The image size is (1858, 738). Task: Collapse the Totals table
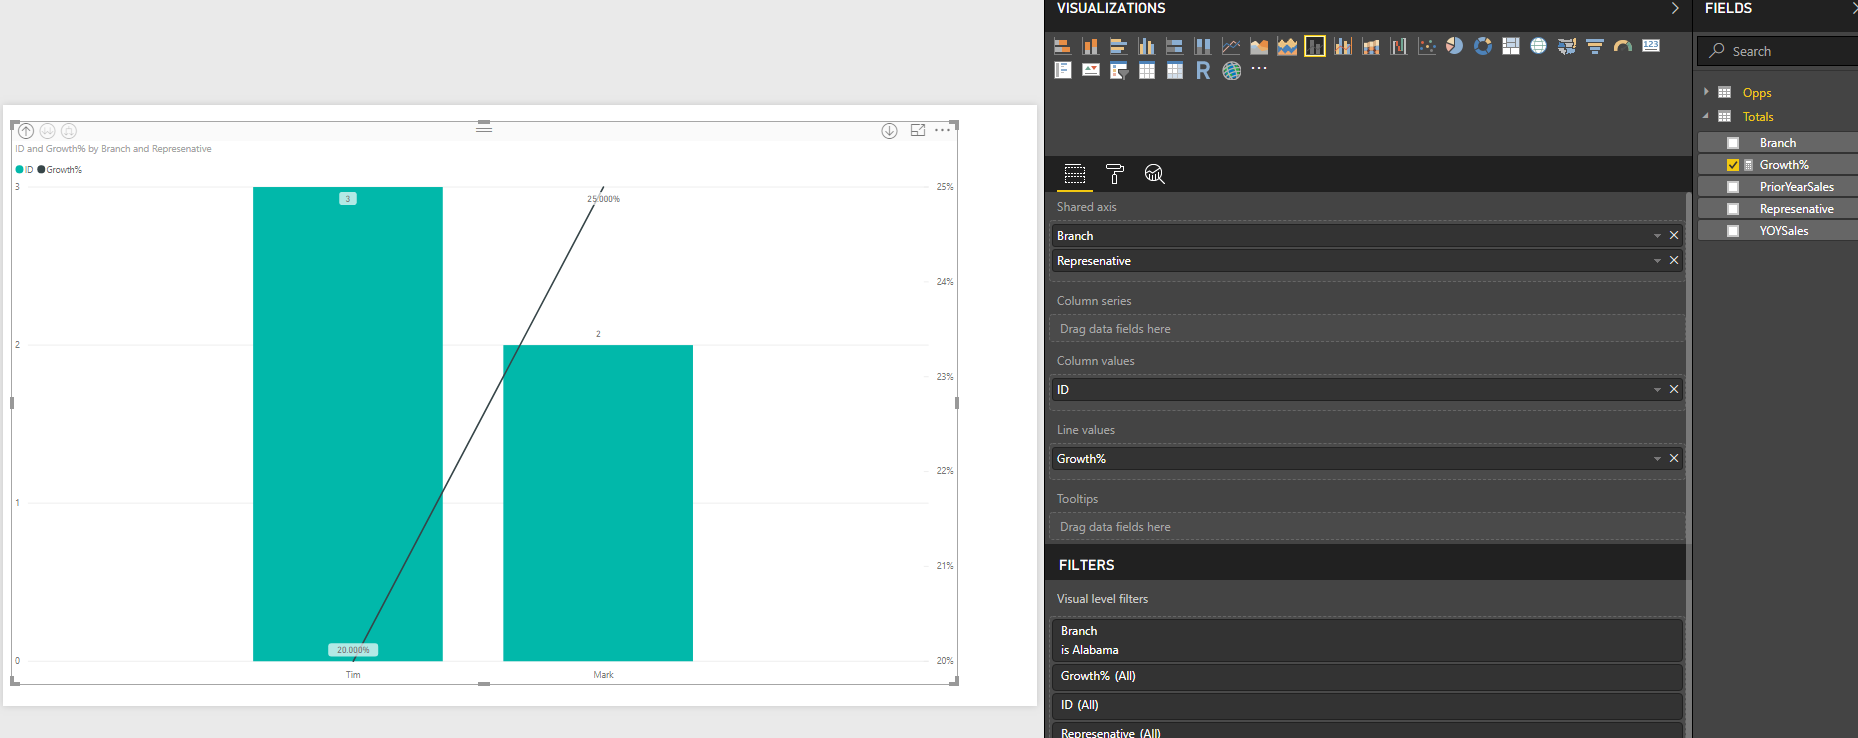1706,116
